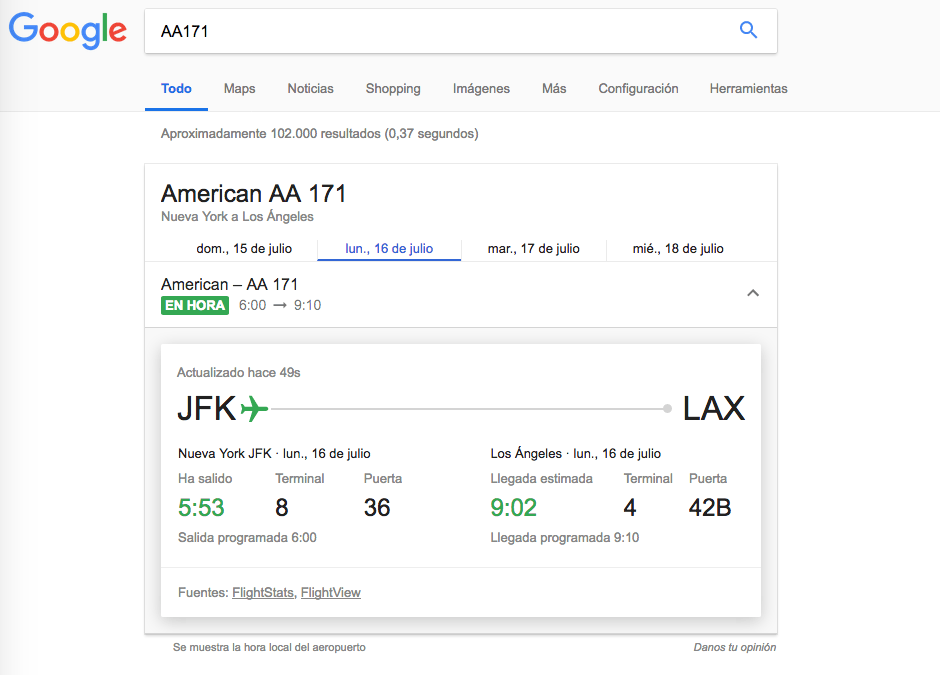Go to the Shopping tab

[393, 89]
